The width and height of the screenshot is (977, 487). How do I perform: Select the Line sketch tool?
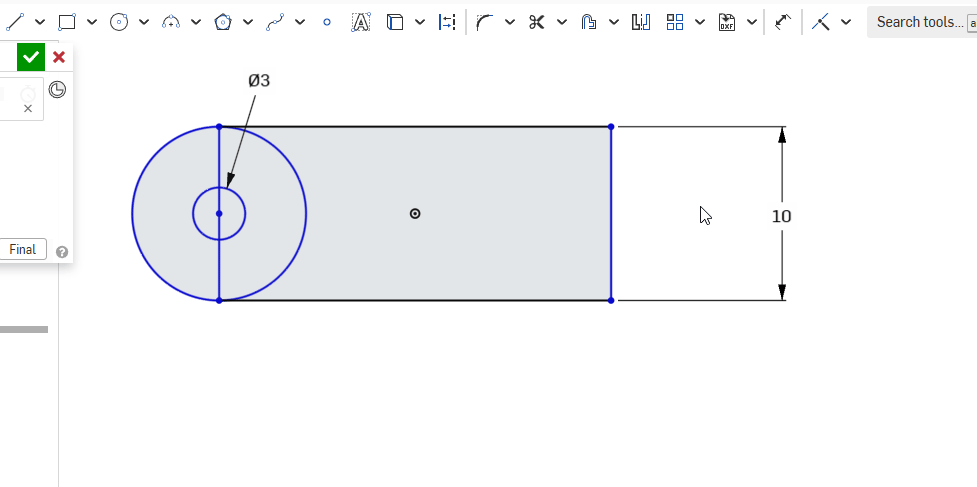pos(14,22)
